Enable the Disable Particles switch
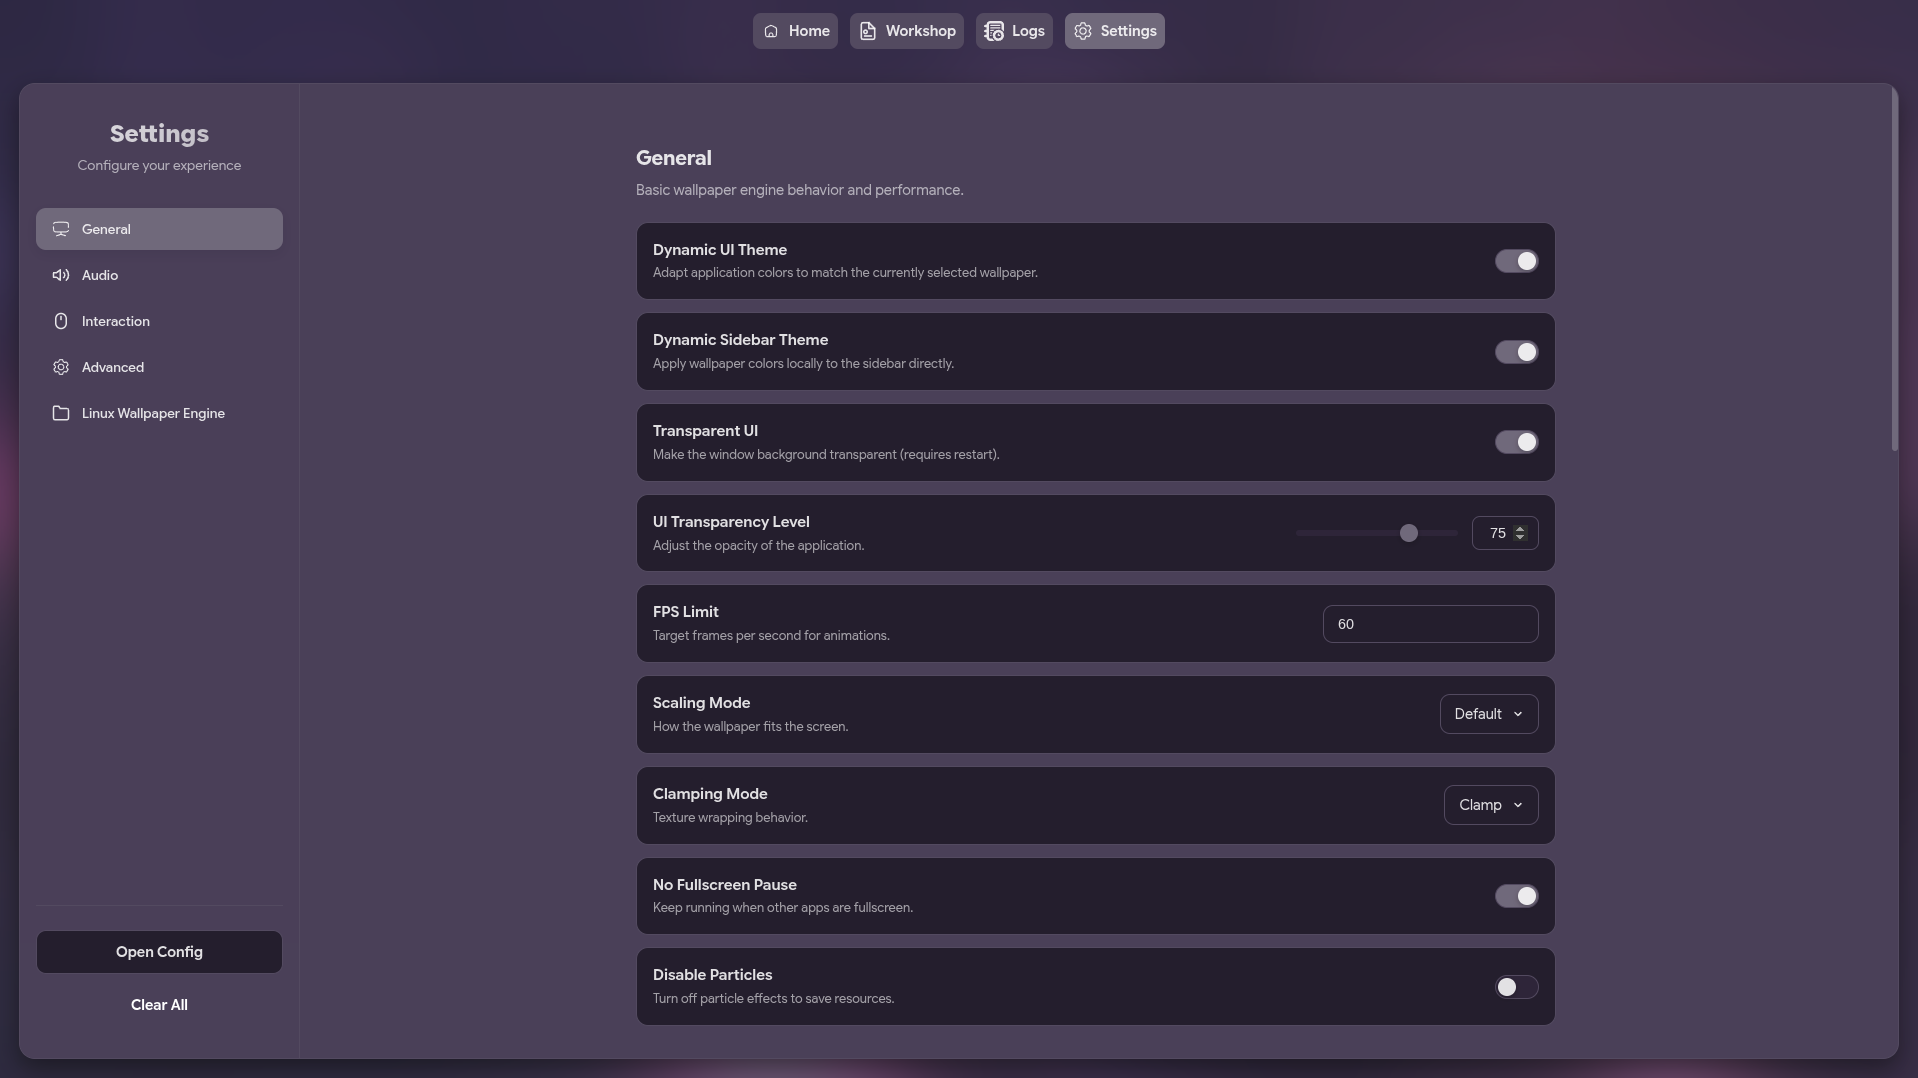1918x1078 pixels. click(1516, 987)
